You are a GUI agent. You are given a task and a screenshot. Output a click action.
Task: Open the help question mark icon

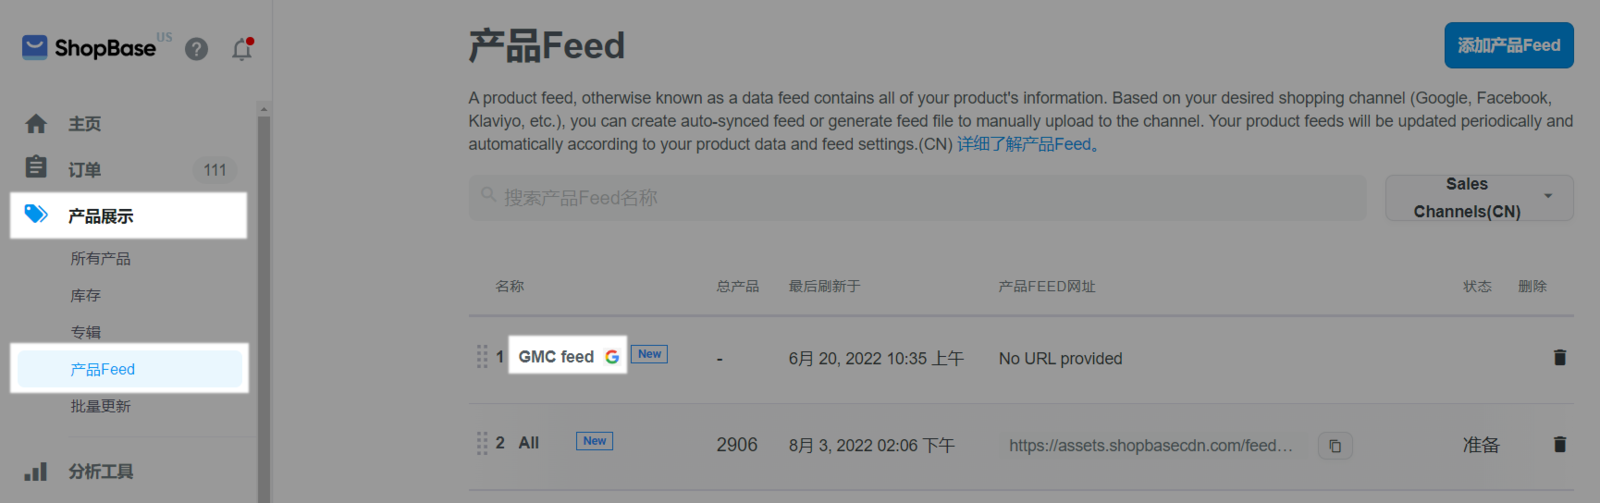pyautogui.click(x=197, y=49)
